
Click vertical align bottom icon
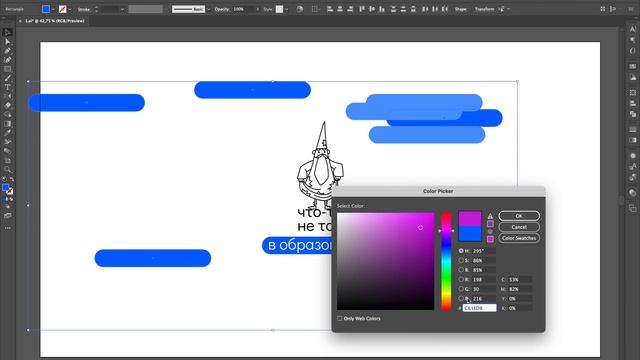coord(382,9)
